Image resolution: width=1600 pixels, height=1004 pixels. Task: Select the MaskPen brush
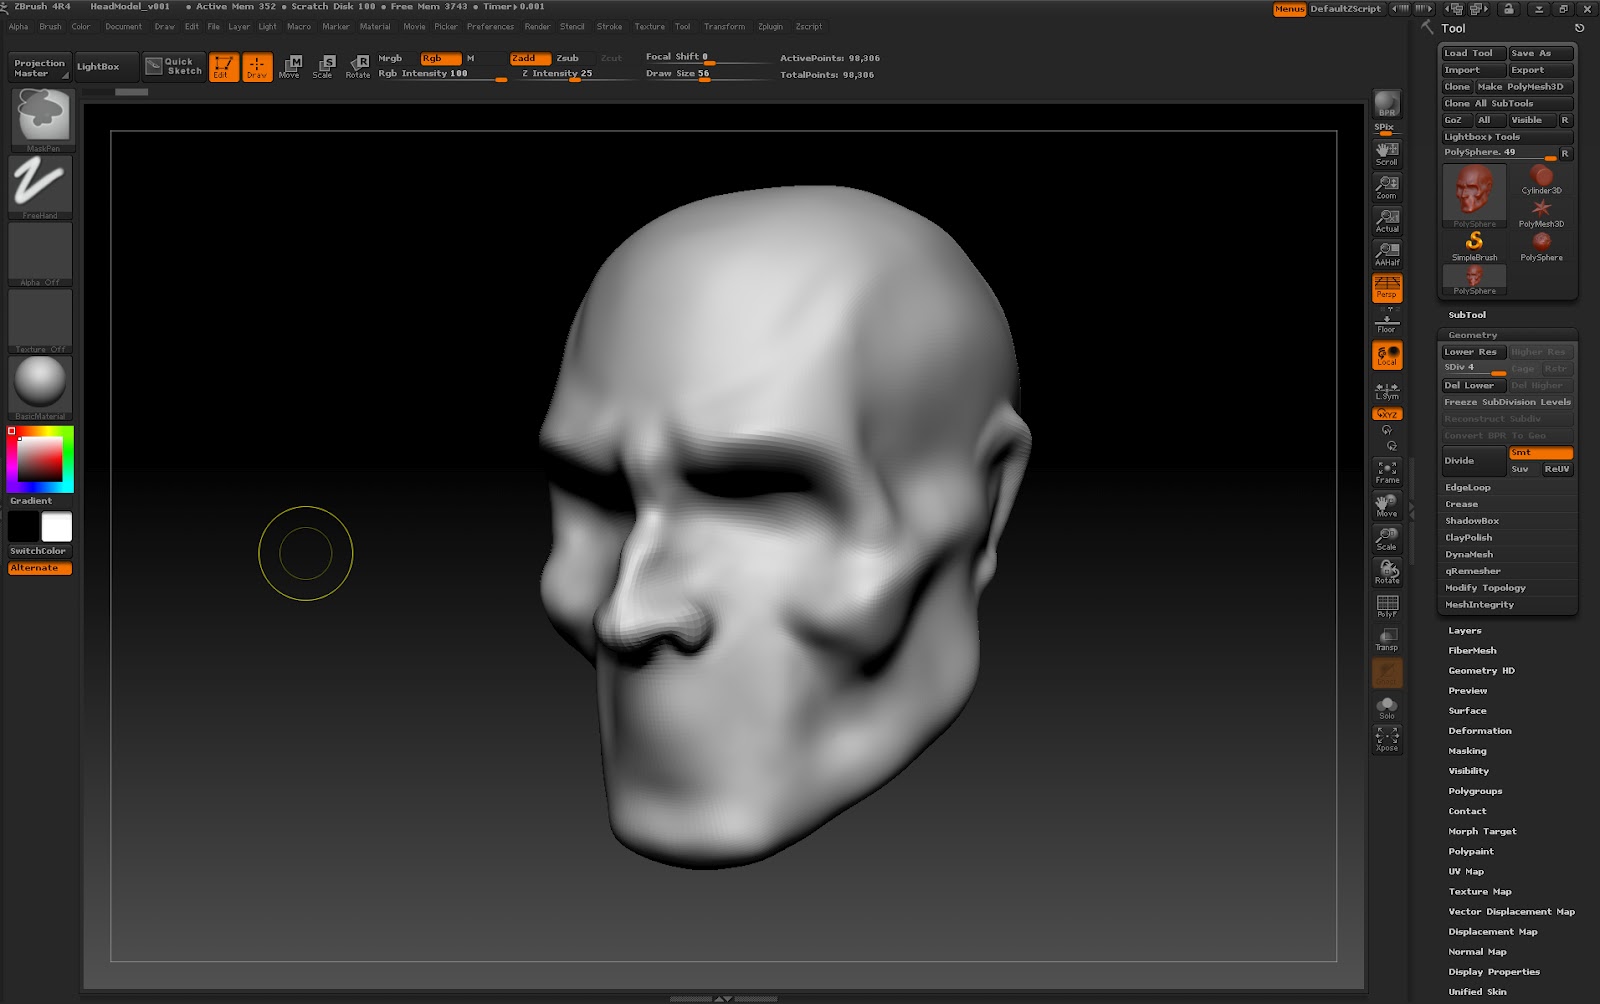[39, 117]
